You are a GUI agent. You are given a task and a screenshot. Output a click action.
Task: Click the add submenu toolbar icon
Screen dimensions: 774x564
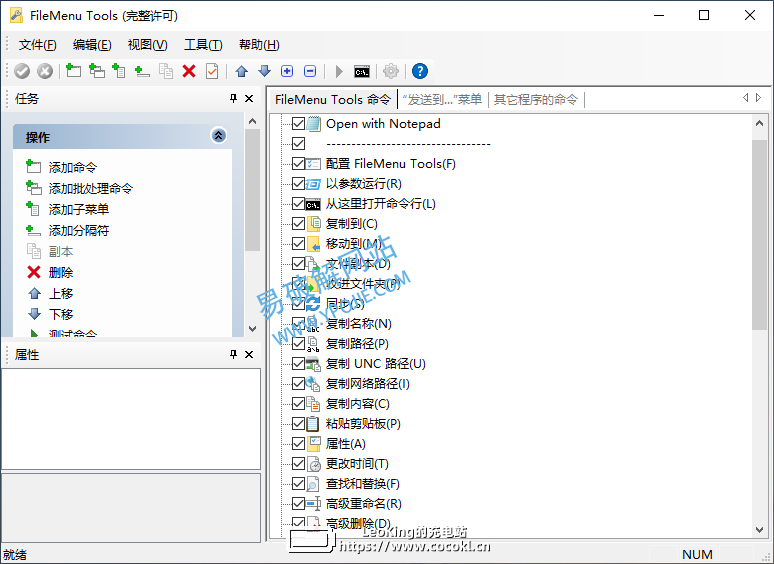pyautogui.click(x=119, y=71)
